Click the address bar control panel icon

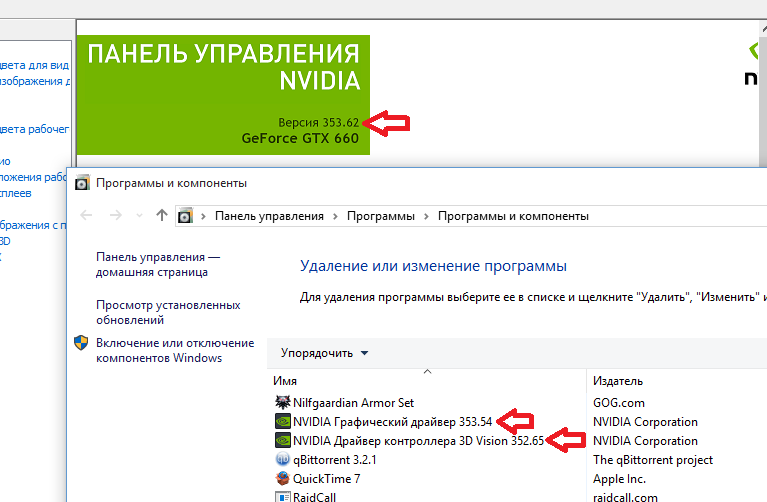point(185,216)
